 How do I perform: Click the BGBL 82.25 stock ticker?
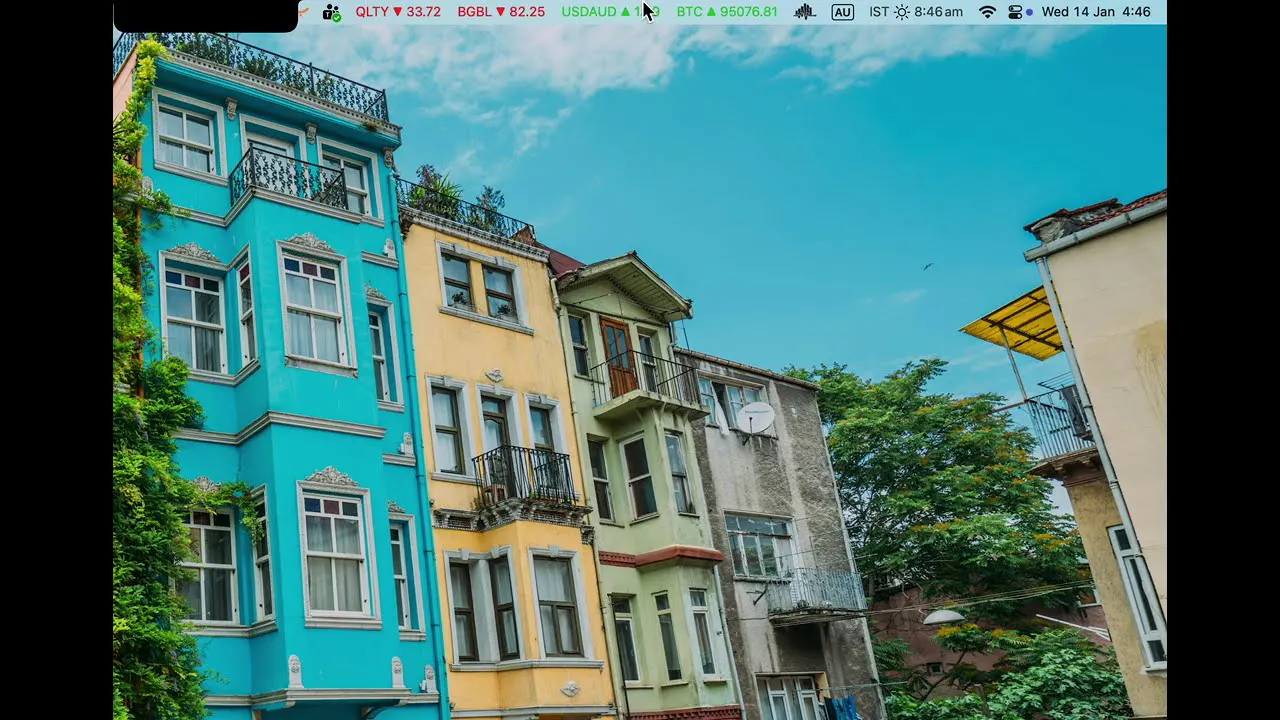pyautogui.click(x=501, y=12)
